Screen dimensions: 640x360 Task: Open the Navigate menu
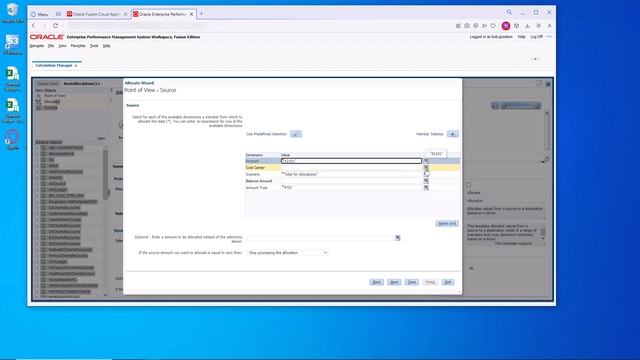pyautogui.click(x=37, y=46)
